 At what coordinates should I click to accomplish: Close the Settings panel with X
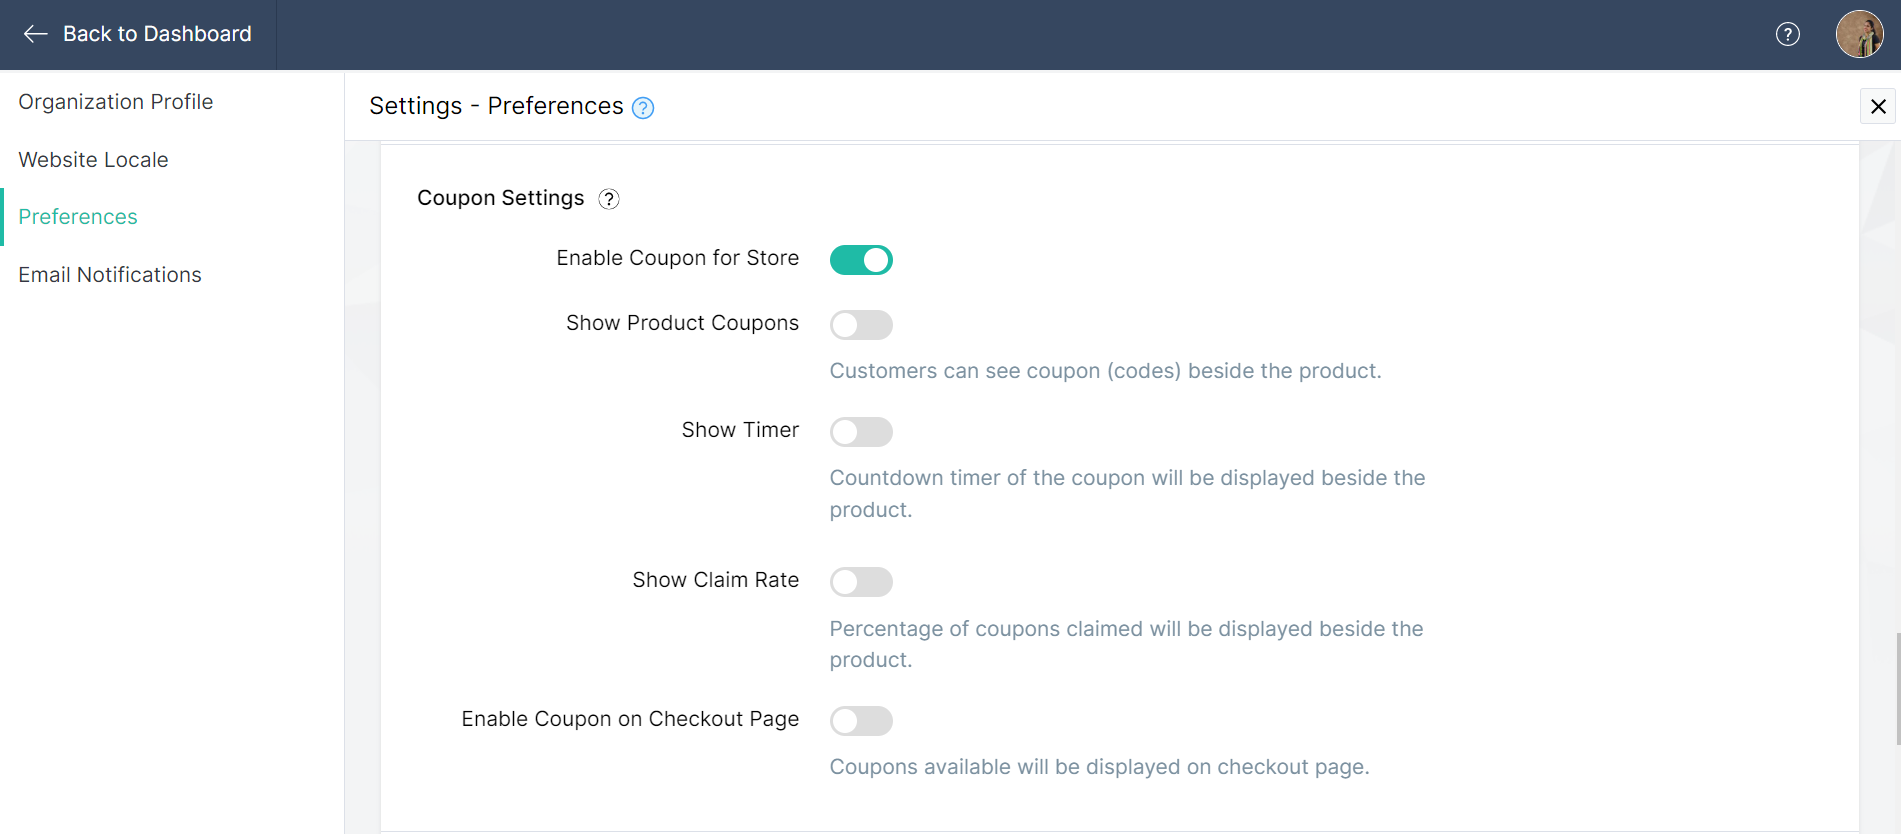point(1878,106)
